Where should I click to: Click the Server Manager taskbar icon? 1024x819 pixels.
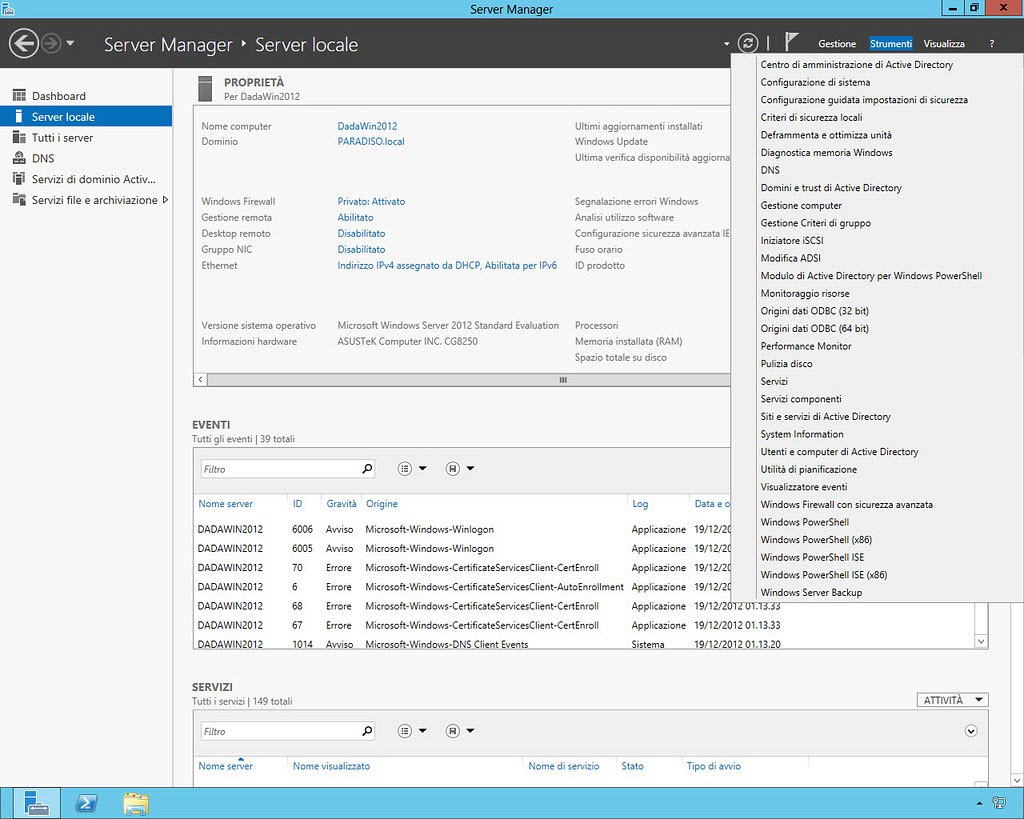(37, 803)
